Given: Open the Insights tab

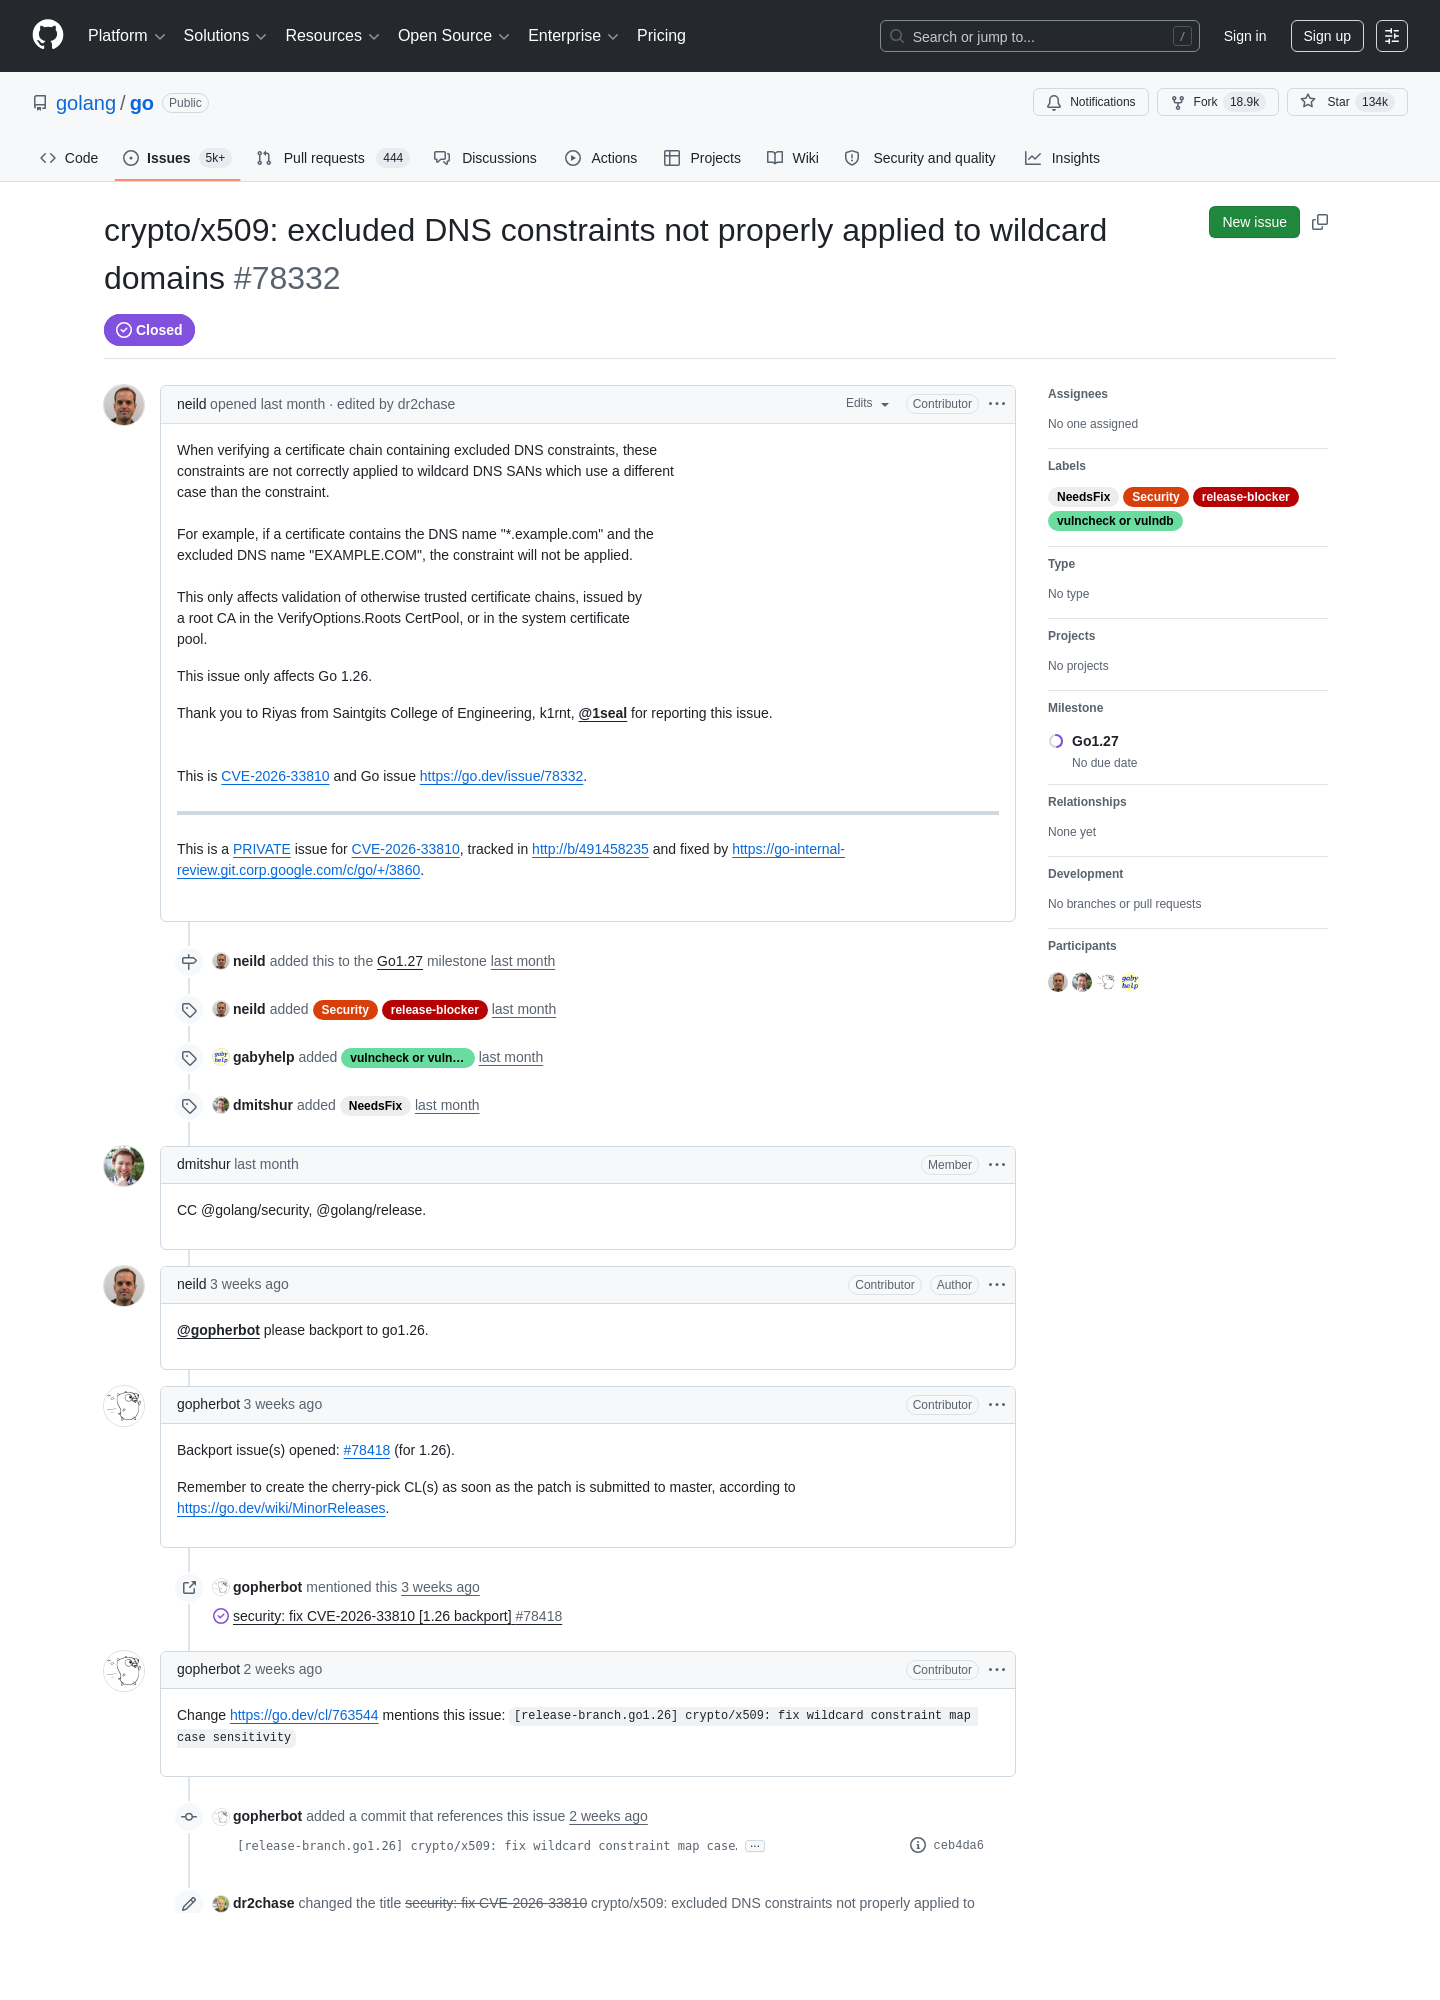Looking at the screenshot, I should coord(1062,158).
